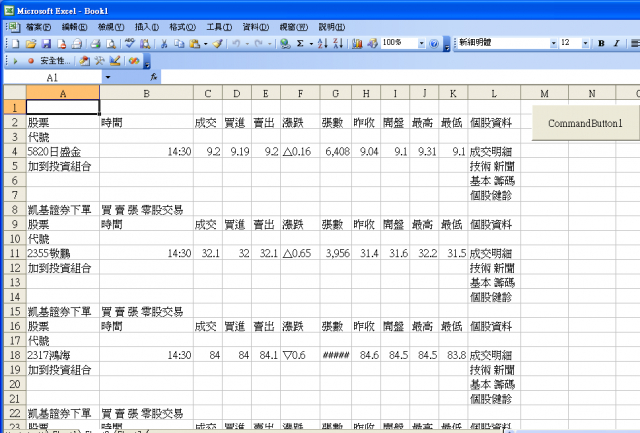Click the Open file folder icon
Screen dimensions: 640x433
[31, 43]
